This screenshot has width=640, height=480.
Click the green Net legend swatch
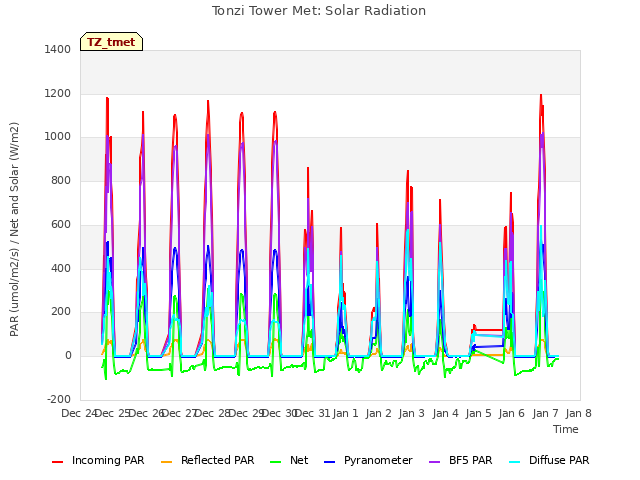tap(276, 462)
